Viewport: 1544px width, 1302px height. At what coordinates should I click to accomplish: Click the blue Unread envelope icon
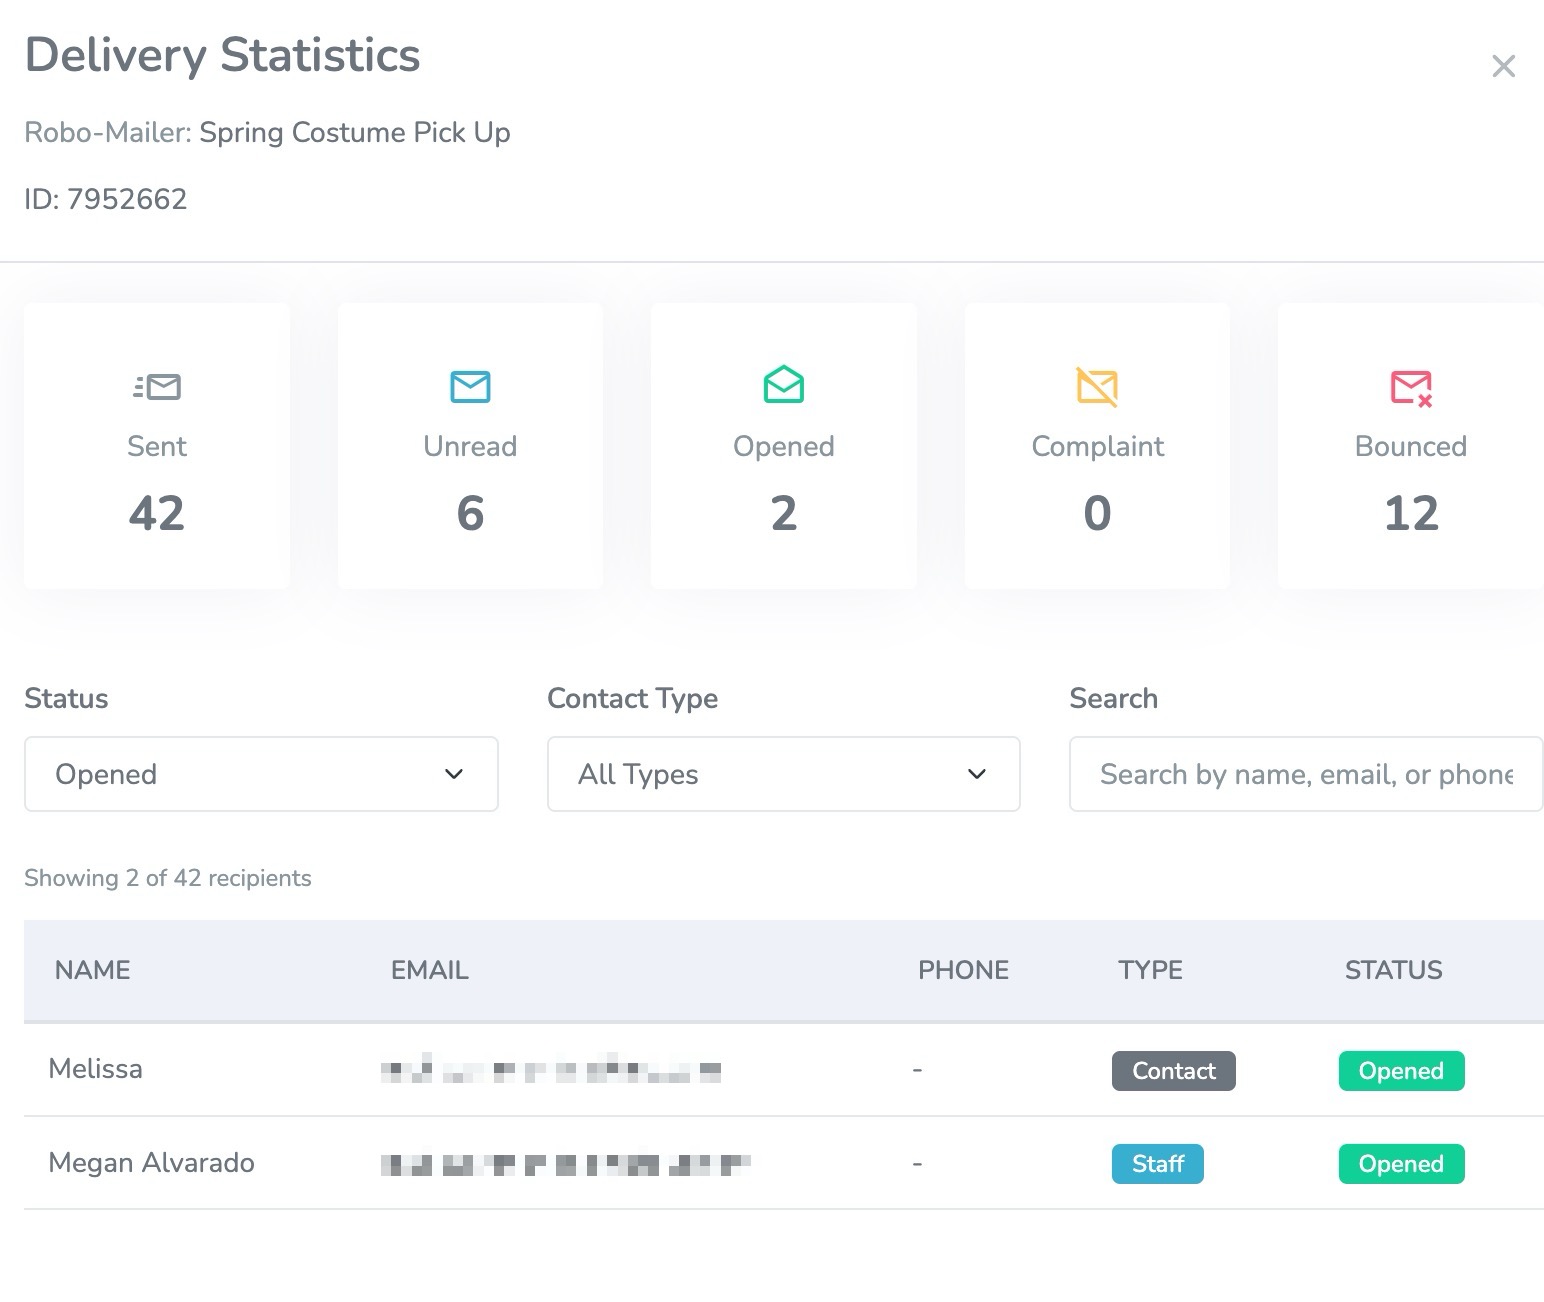470,386
